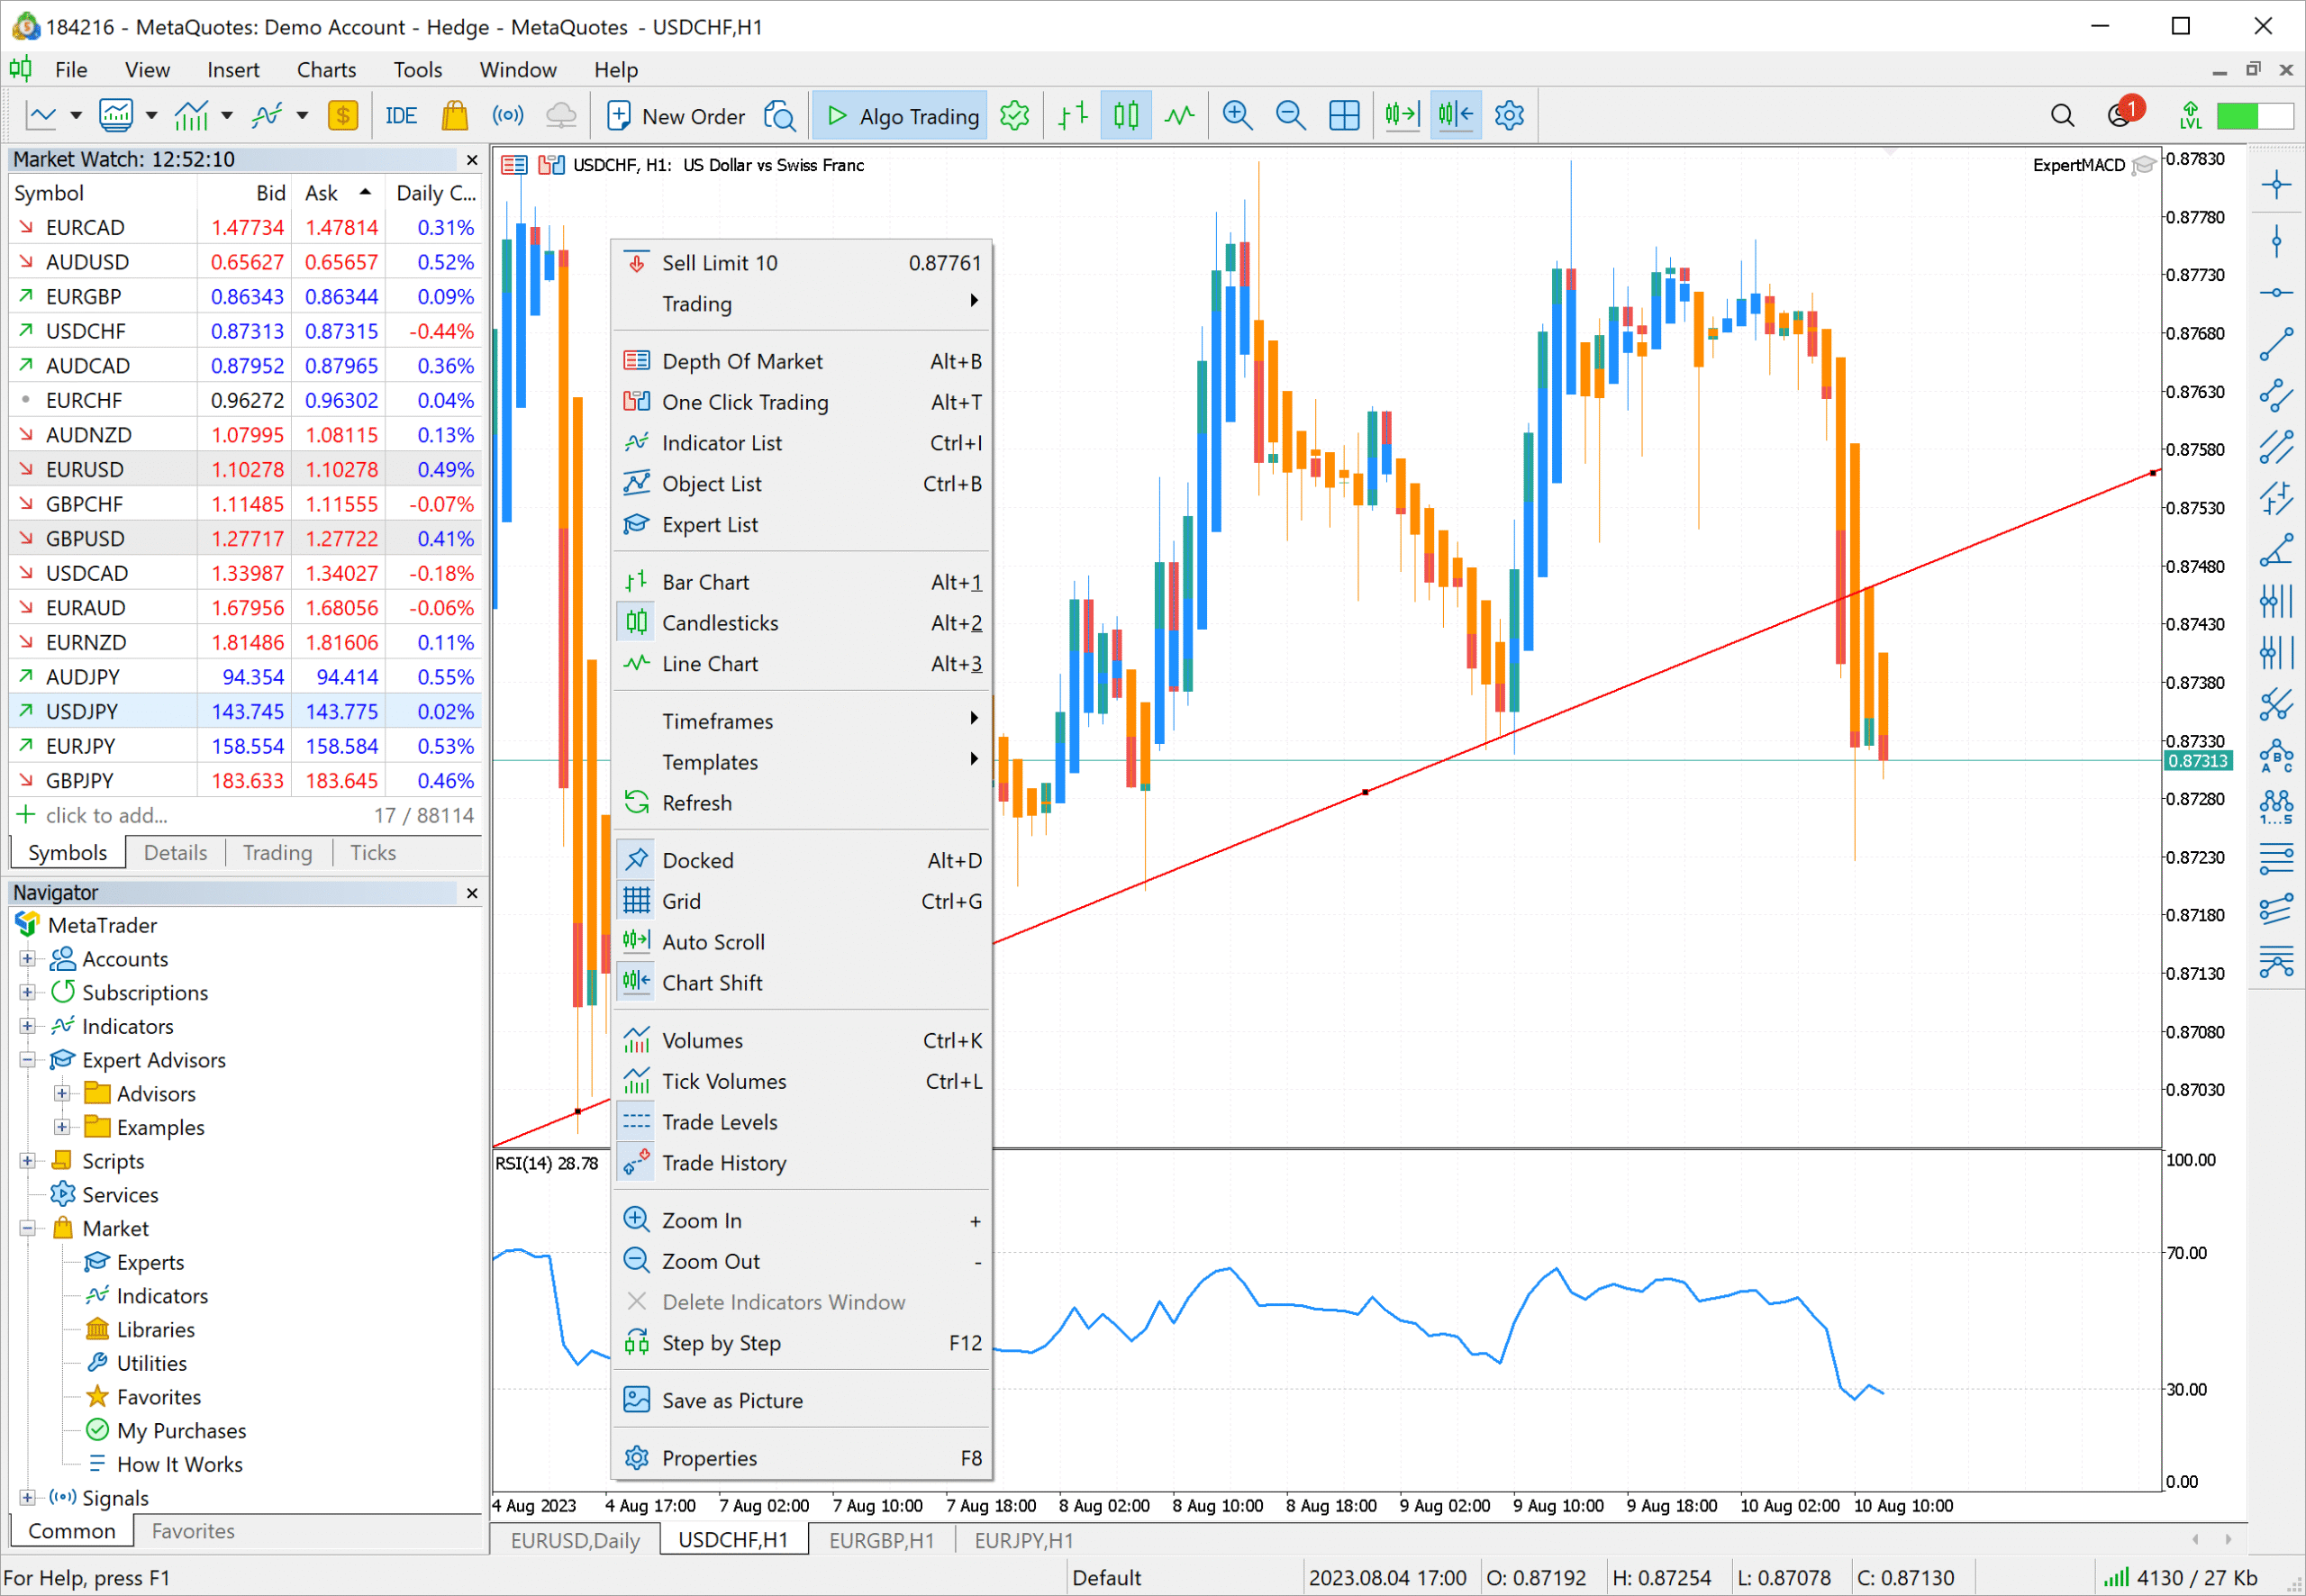Click the Market shopping bag toolbar icon
The image size is (2306, 1596).
click(455, 116)
